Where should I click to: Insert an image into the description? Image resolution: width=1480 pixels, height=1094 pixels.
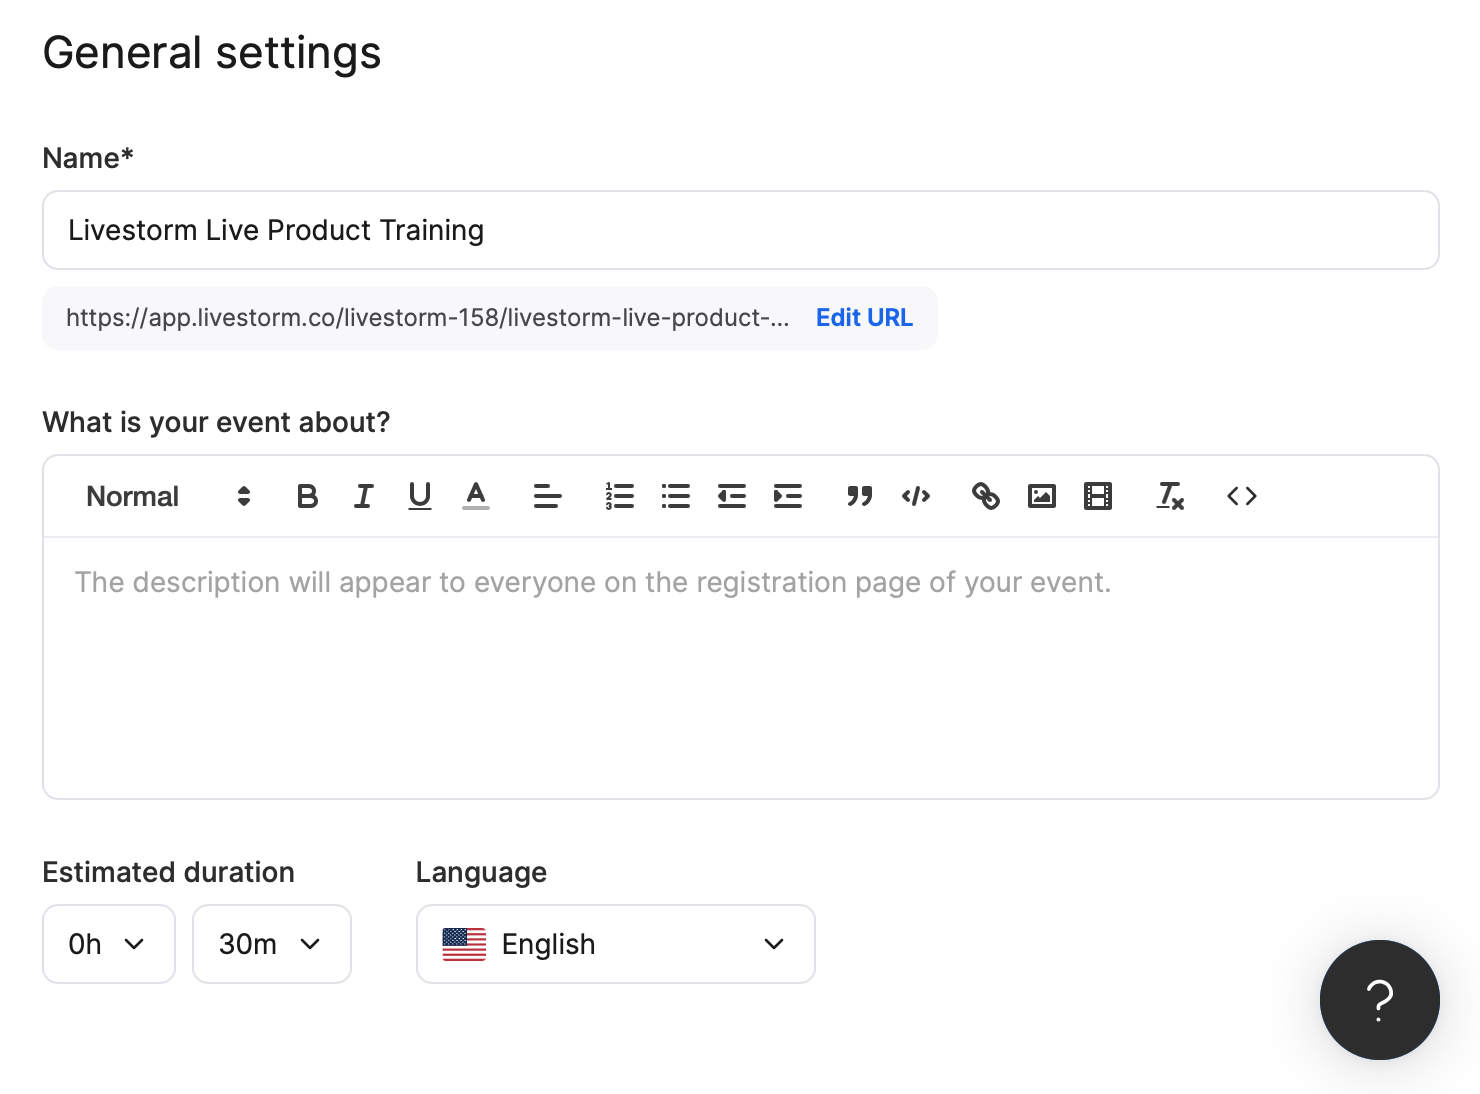tap(1042, 496)
